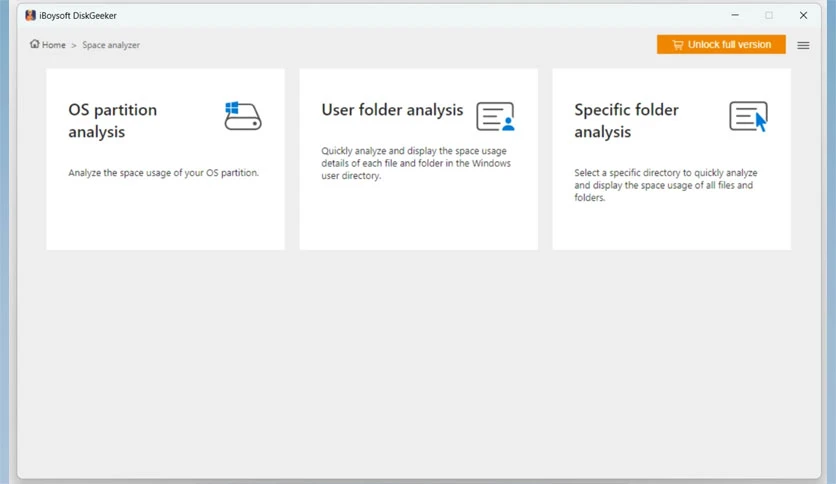
Task: Click the OS partition drive icon
Action: tap(243, 116)
